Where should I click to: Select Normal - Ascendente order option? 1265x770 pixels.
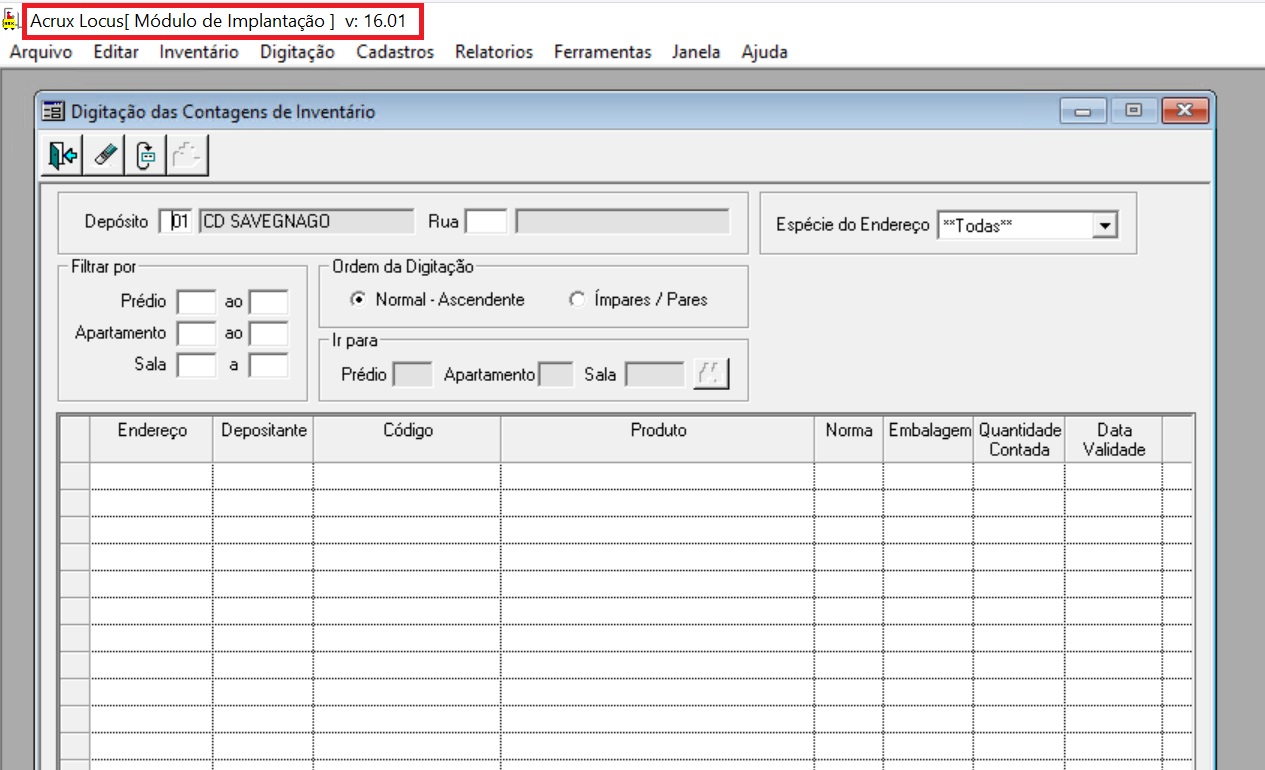coord(437,299)
